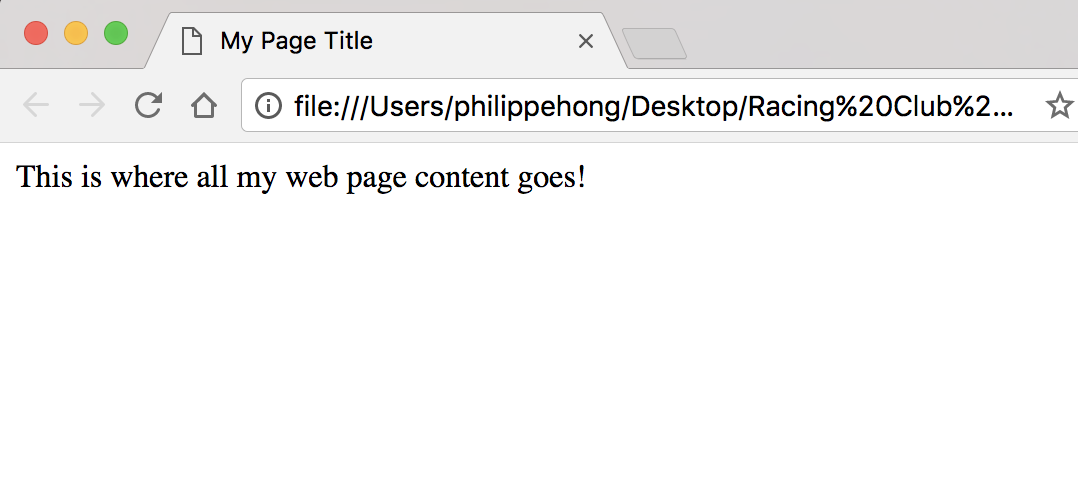Go forward to the next page
Image resolution: width=1078 pixels, height=487 pixels.
(92, 105)
